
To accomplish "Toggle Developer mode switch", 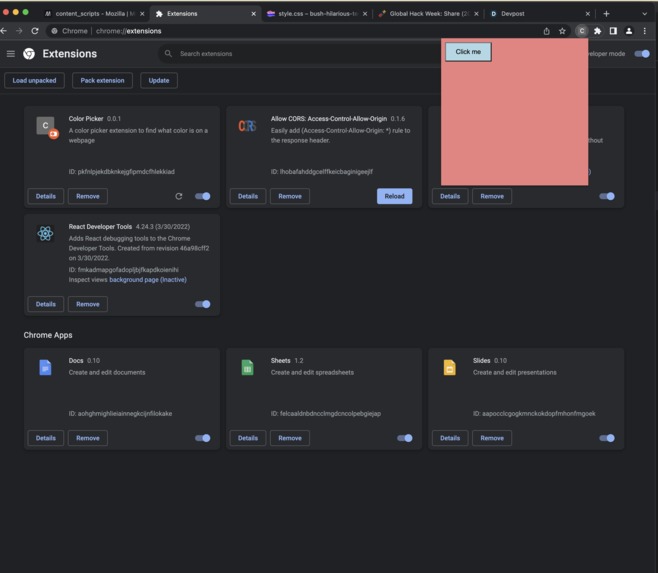I will pyautogui.click(x=642, y=54).
